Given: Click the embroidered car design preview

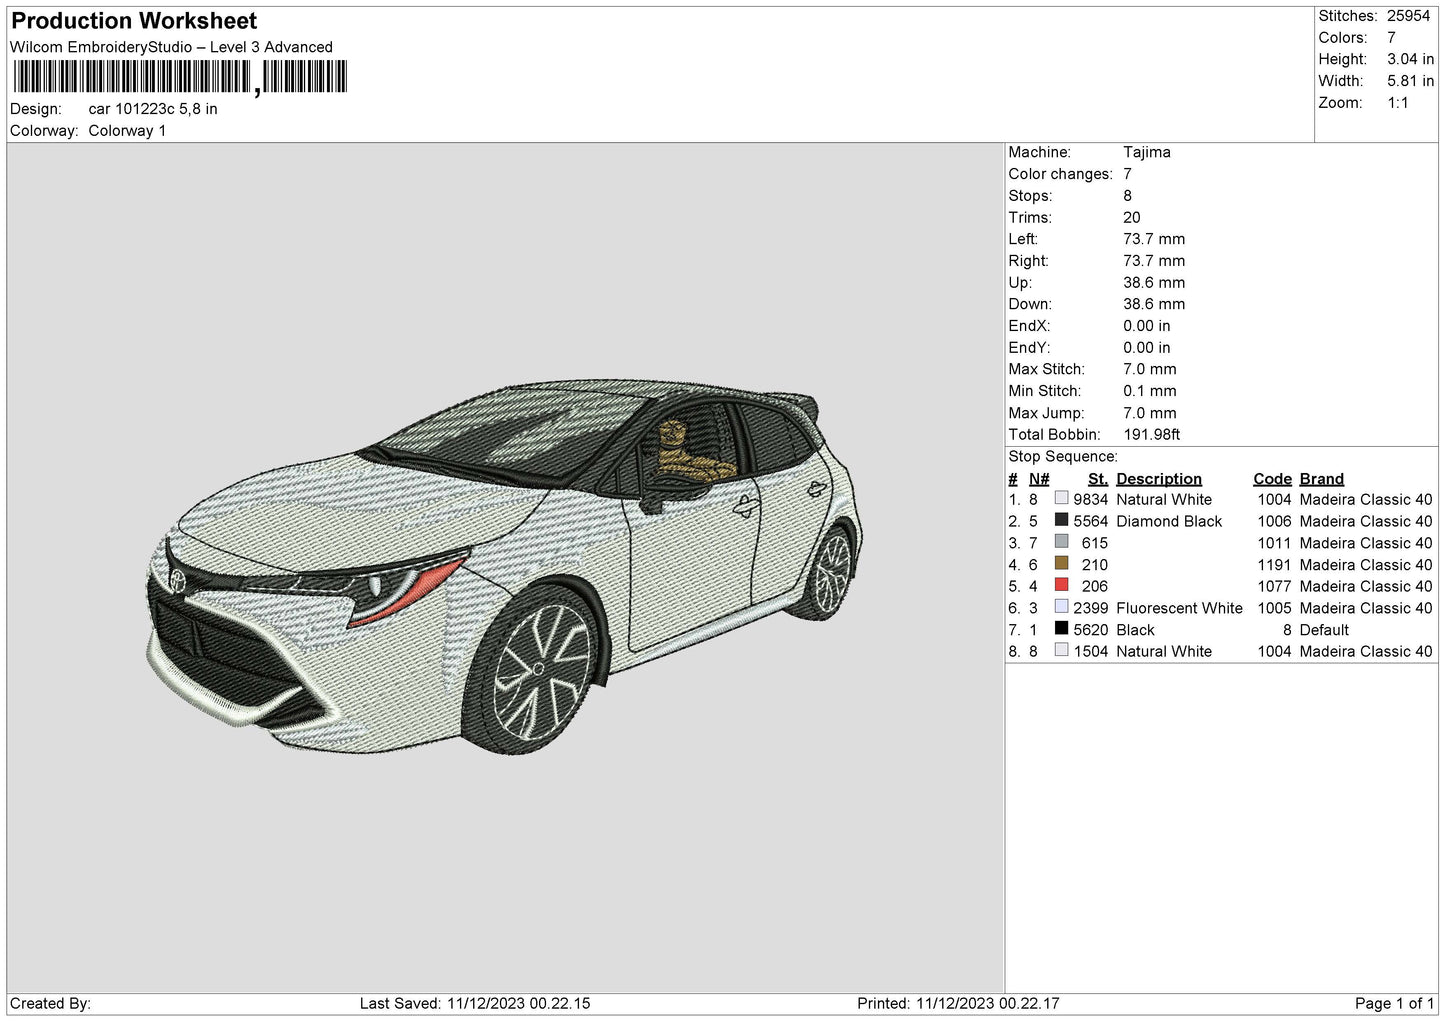Looking at the screenshot, I should click(x=504, y=566).
